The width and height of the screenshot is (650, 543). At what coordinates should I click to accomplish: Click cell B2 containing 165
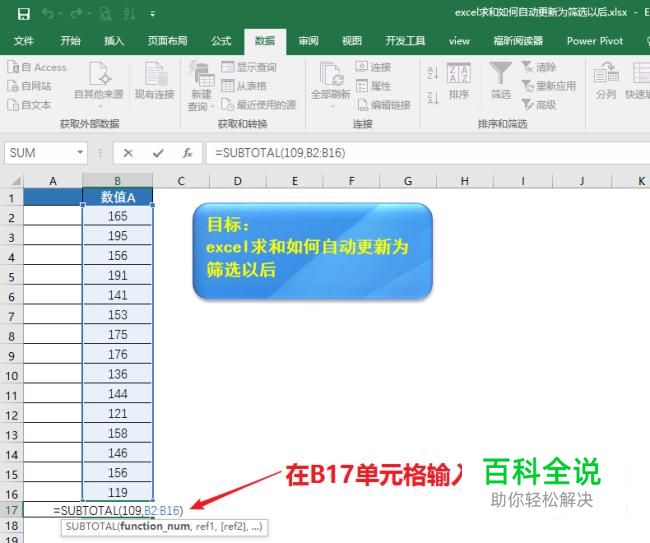tap(118, 216)
